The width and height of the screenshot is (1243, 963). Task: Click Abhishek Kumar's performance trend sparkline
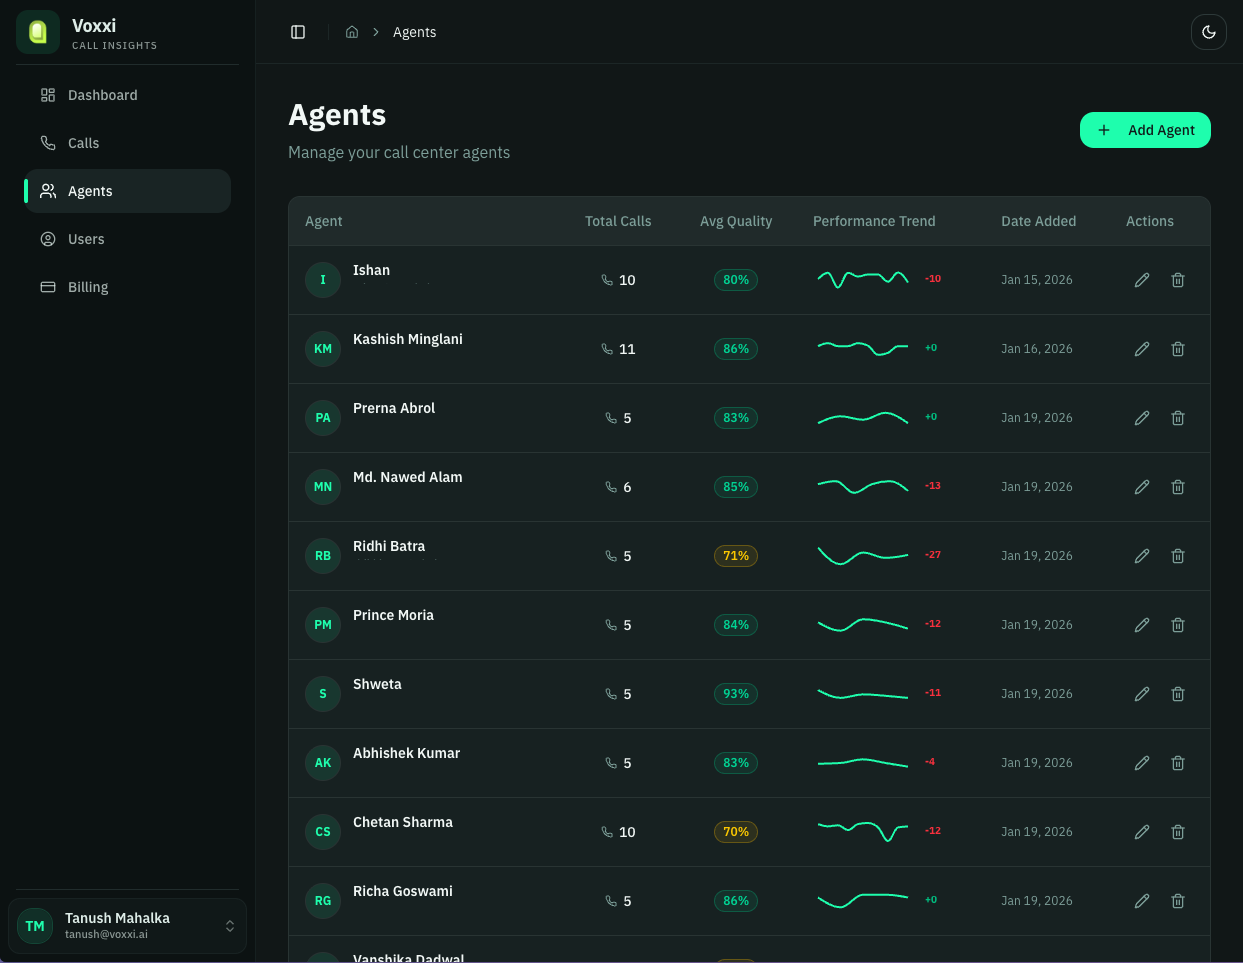click(863, 763)
